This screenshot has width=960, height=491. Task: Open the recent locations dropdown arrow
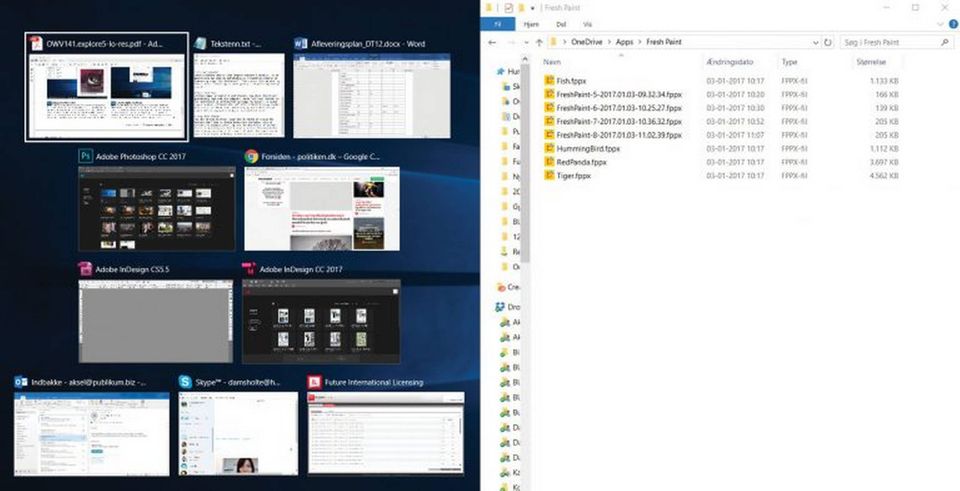click(x=525, y=43)
